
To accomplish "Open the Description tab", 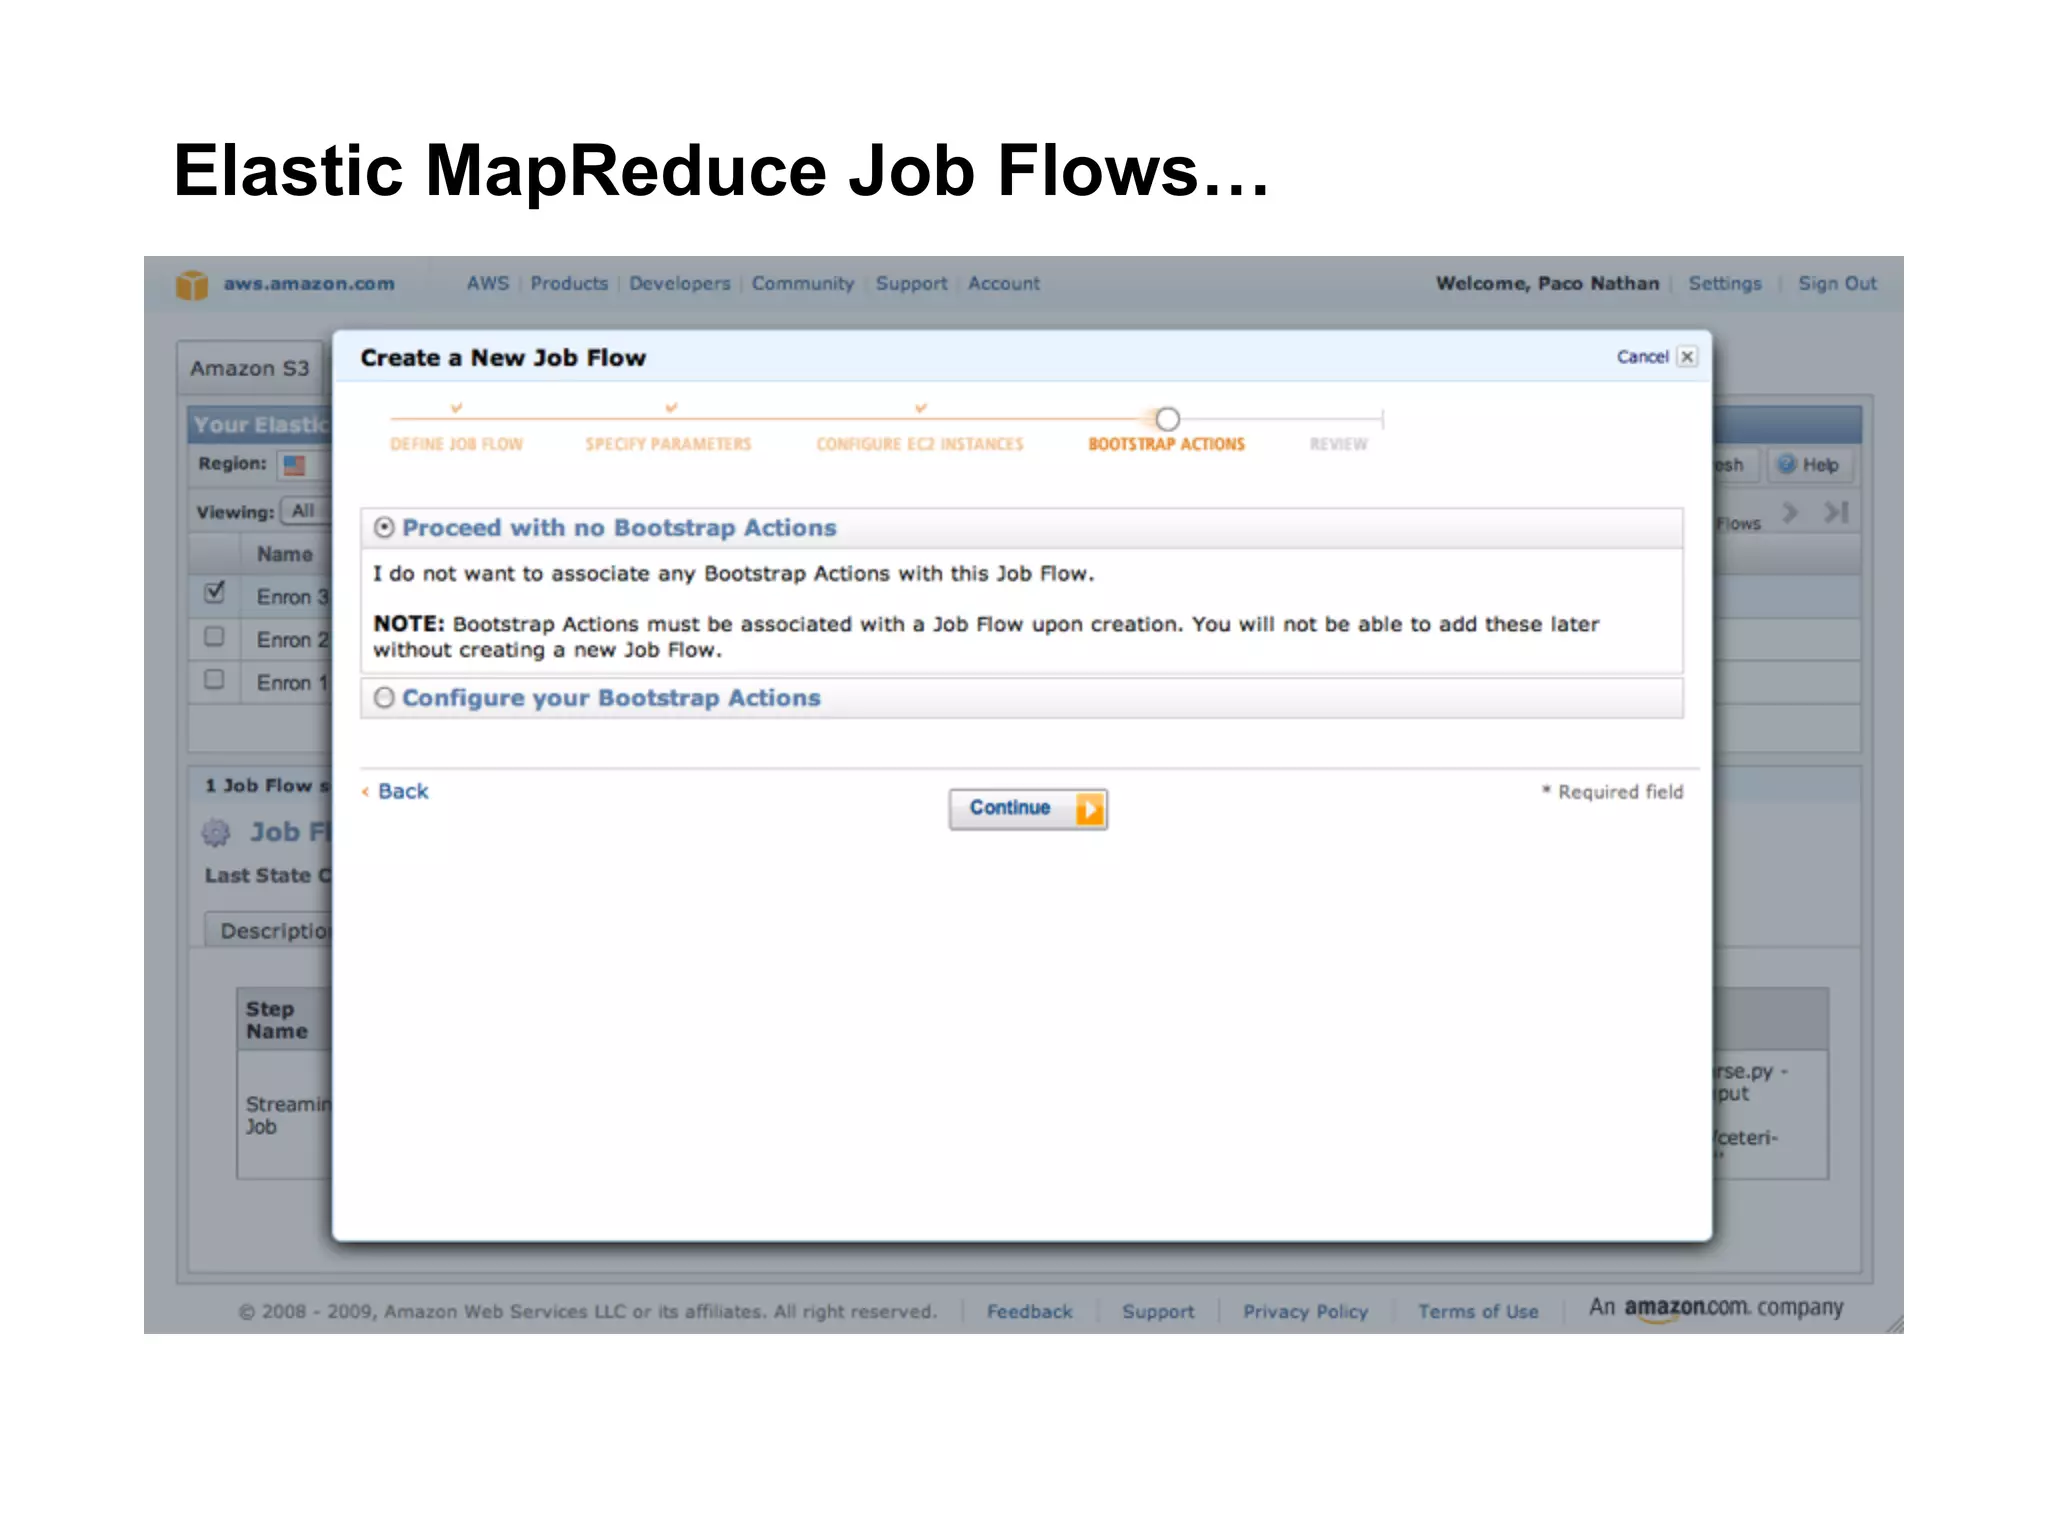I will 268,931.
